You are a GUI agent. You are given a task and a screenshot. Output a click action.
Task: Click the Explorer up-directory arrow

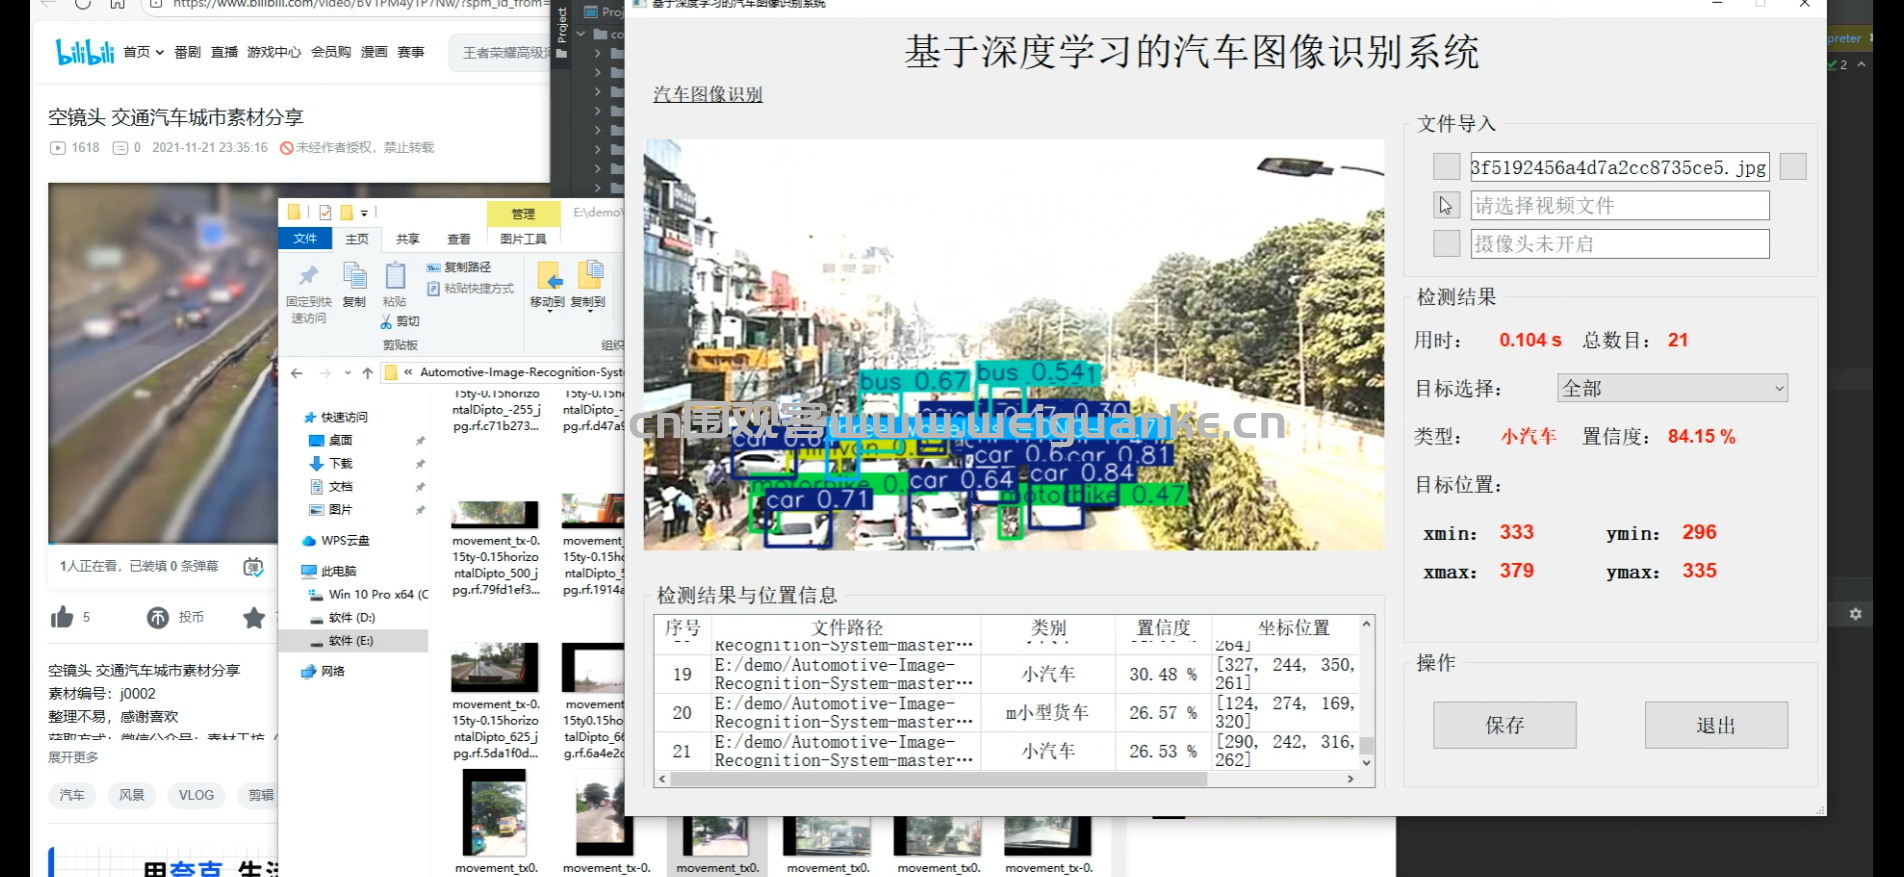click(x=367, y=373)
